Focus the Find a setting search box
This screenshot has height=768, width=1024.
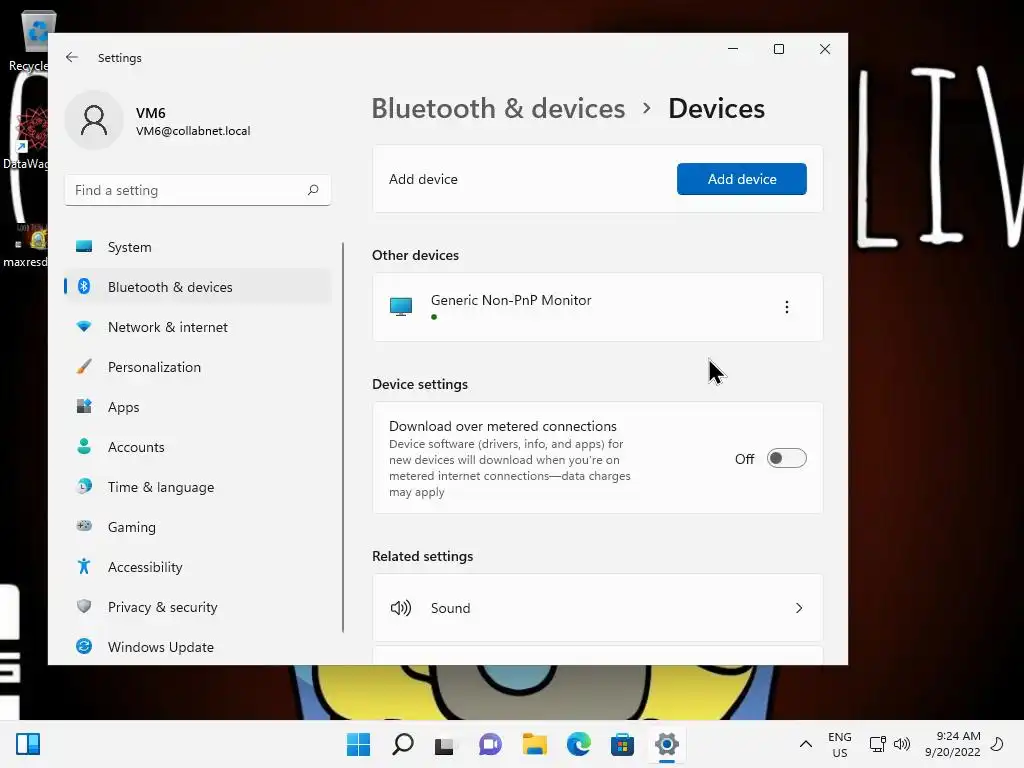pyautogui.click(x=197, y=190)
